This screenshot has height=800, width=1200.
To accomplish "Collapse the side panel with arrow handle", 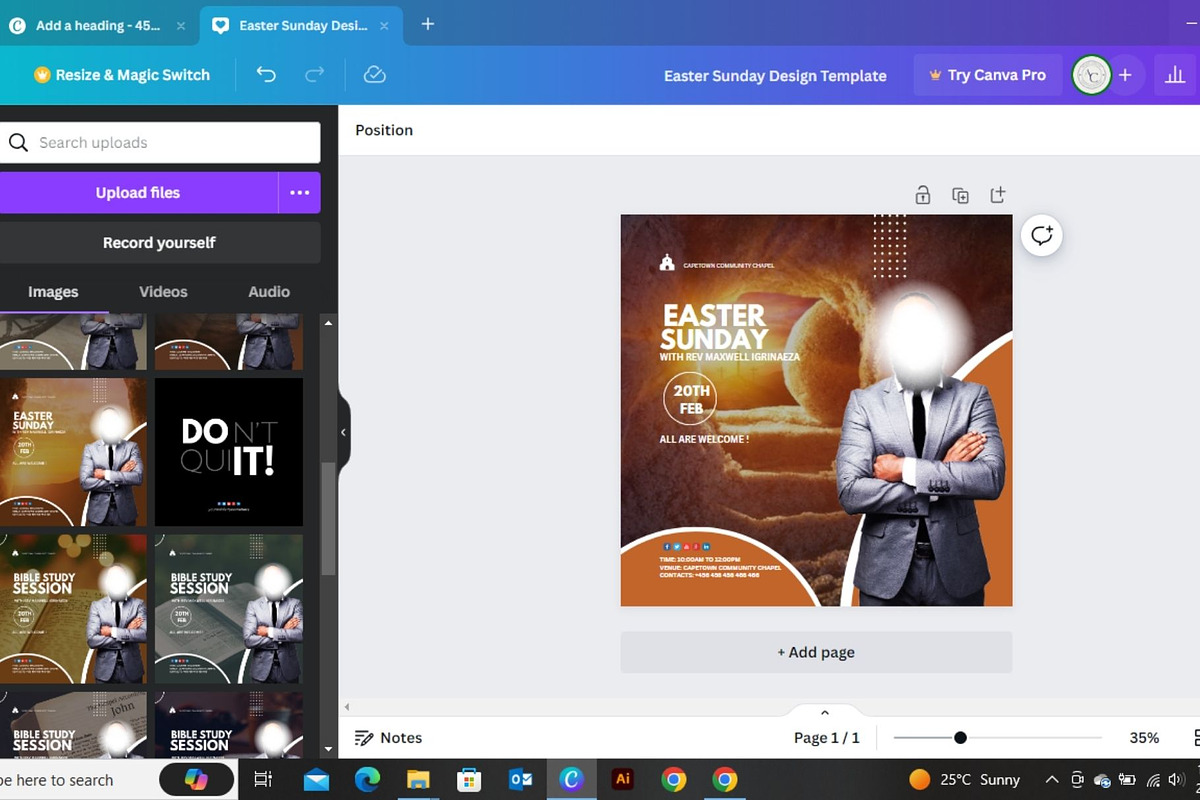I will click(343, 432).
